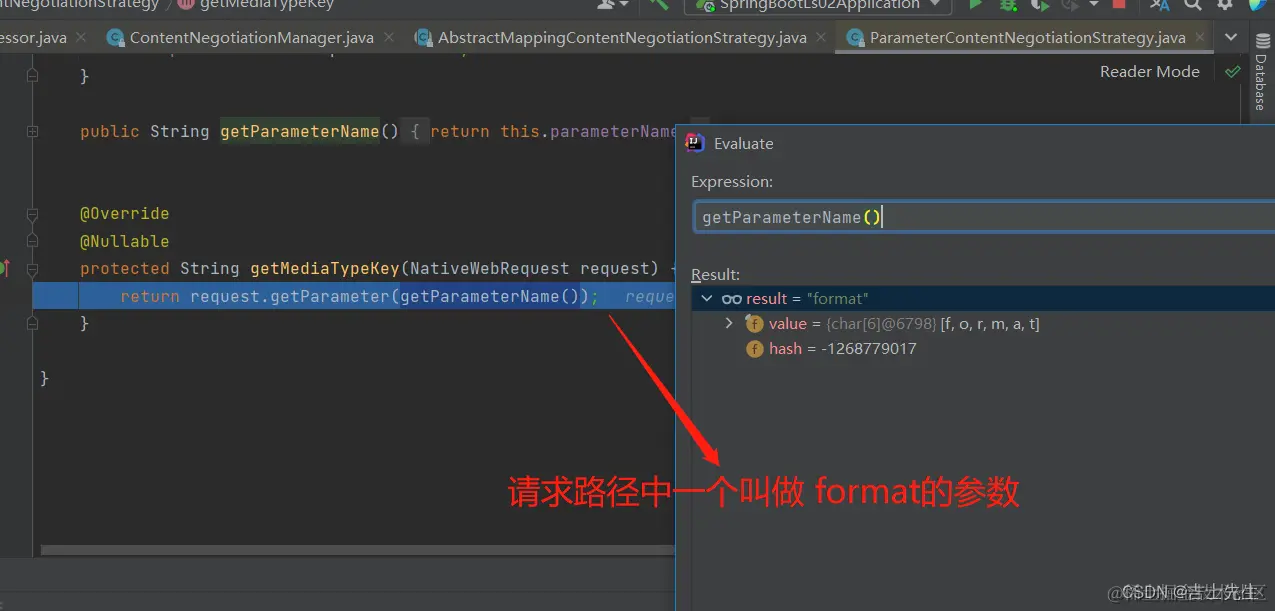This screenshot has width=1275, height=611.
Task: Run with coverage using the shield icon
Action: pos(1040,5)
